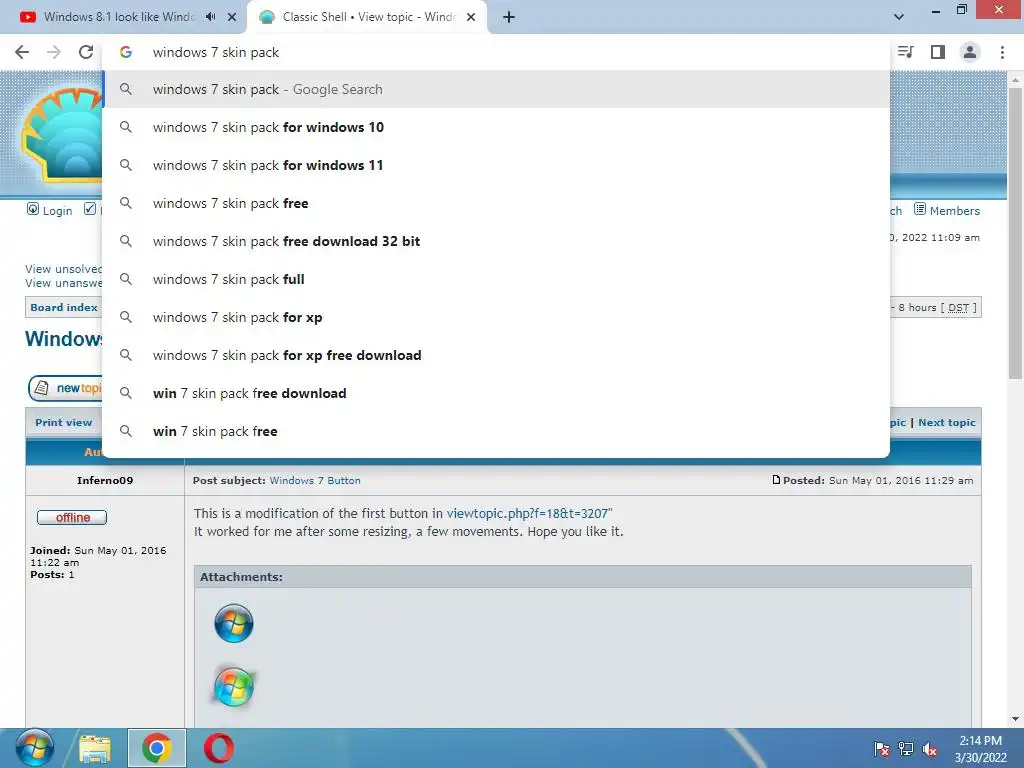Screen dimensions: 1024x768
Task: Toggle the browser side panel icon
Action: (938, 52)
